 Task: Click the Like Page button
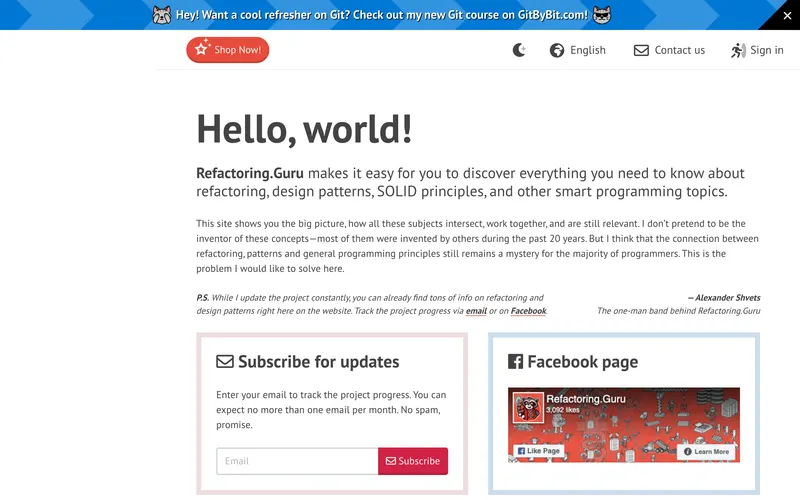[x=539, y=451]
